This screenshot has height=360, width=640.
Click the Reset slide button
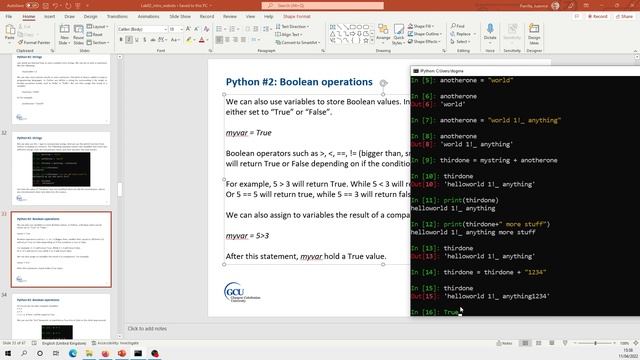95,34
